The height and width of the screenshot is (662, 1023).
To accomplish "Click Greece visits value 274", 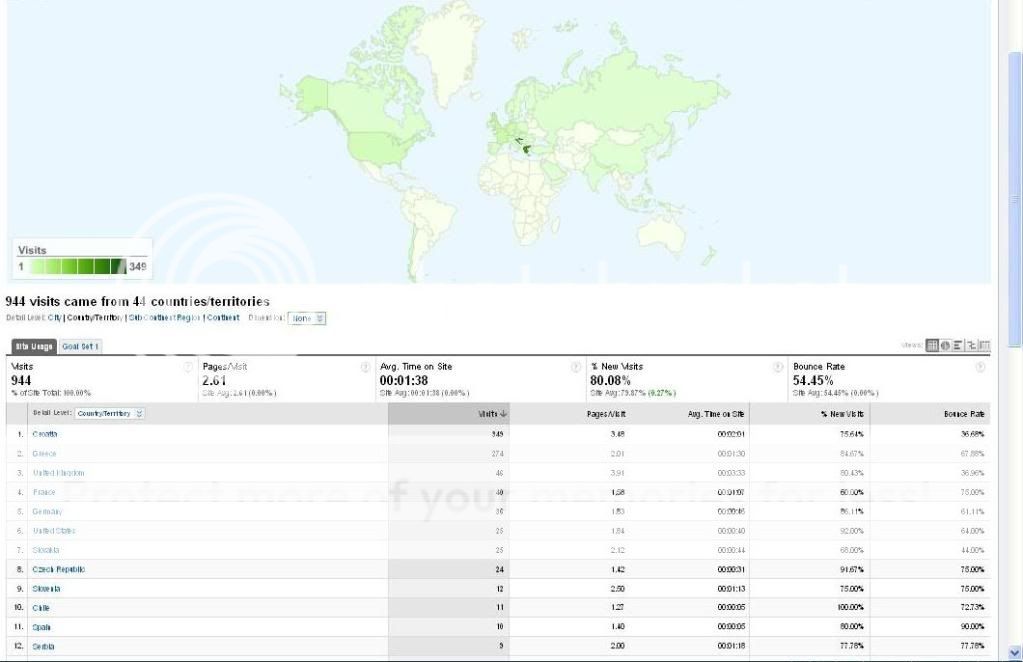I will (498, 453).
